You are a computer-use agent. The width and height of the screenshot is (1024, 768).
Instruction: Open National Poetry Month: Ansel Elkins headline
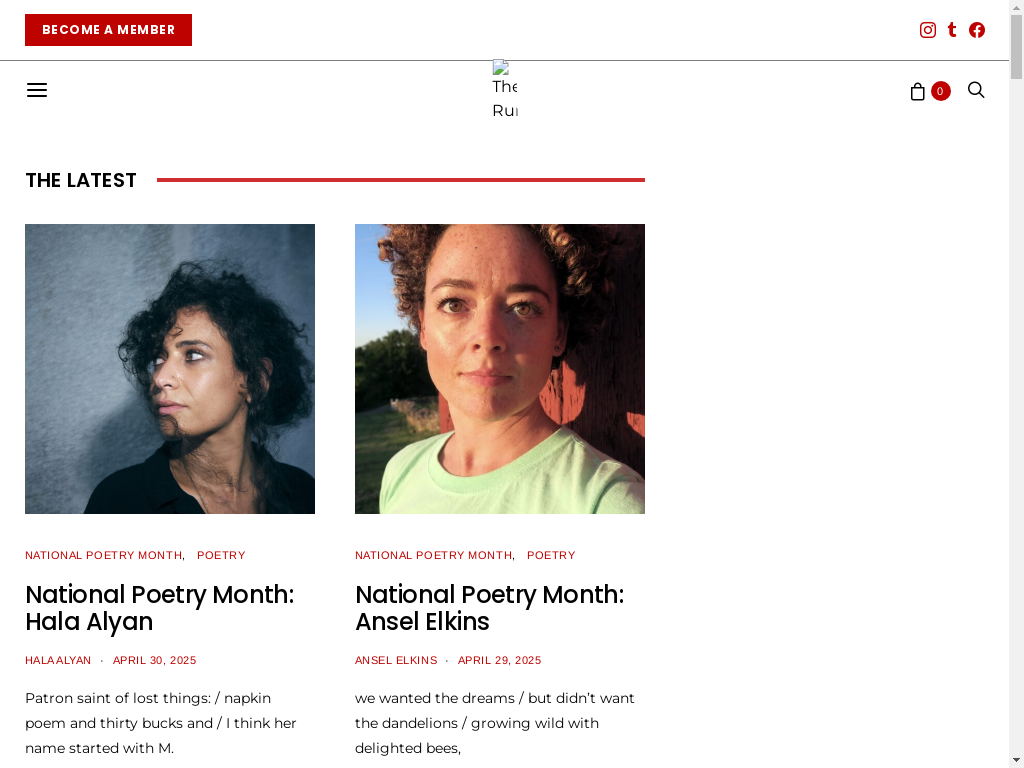[x=490, y=608]
